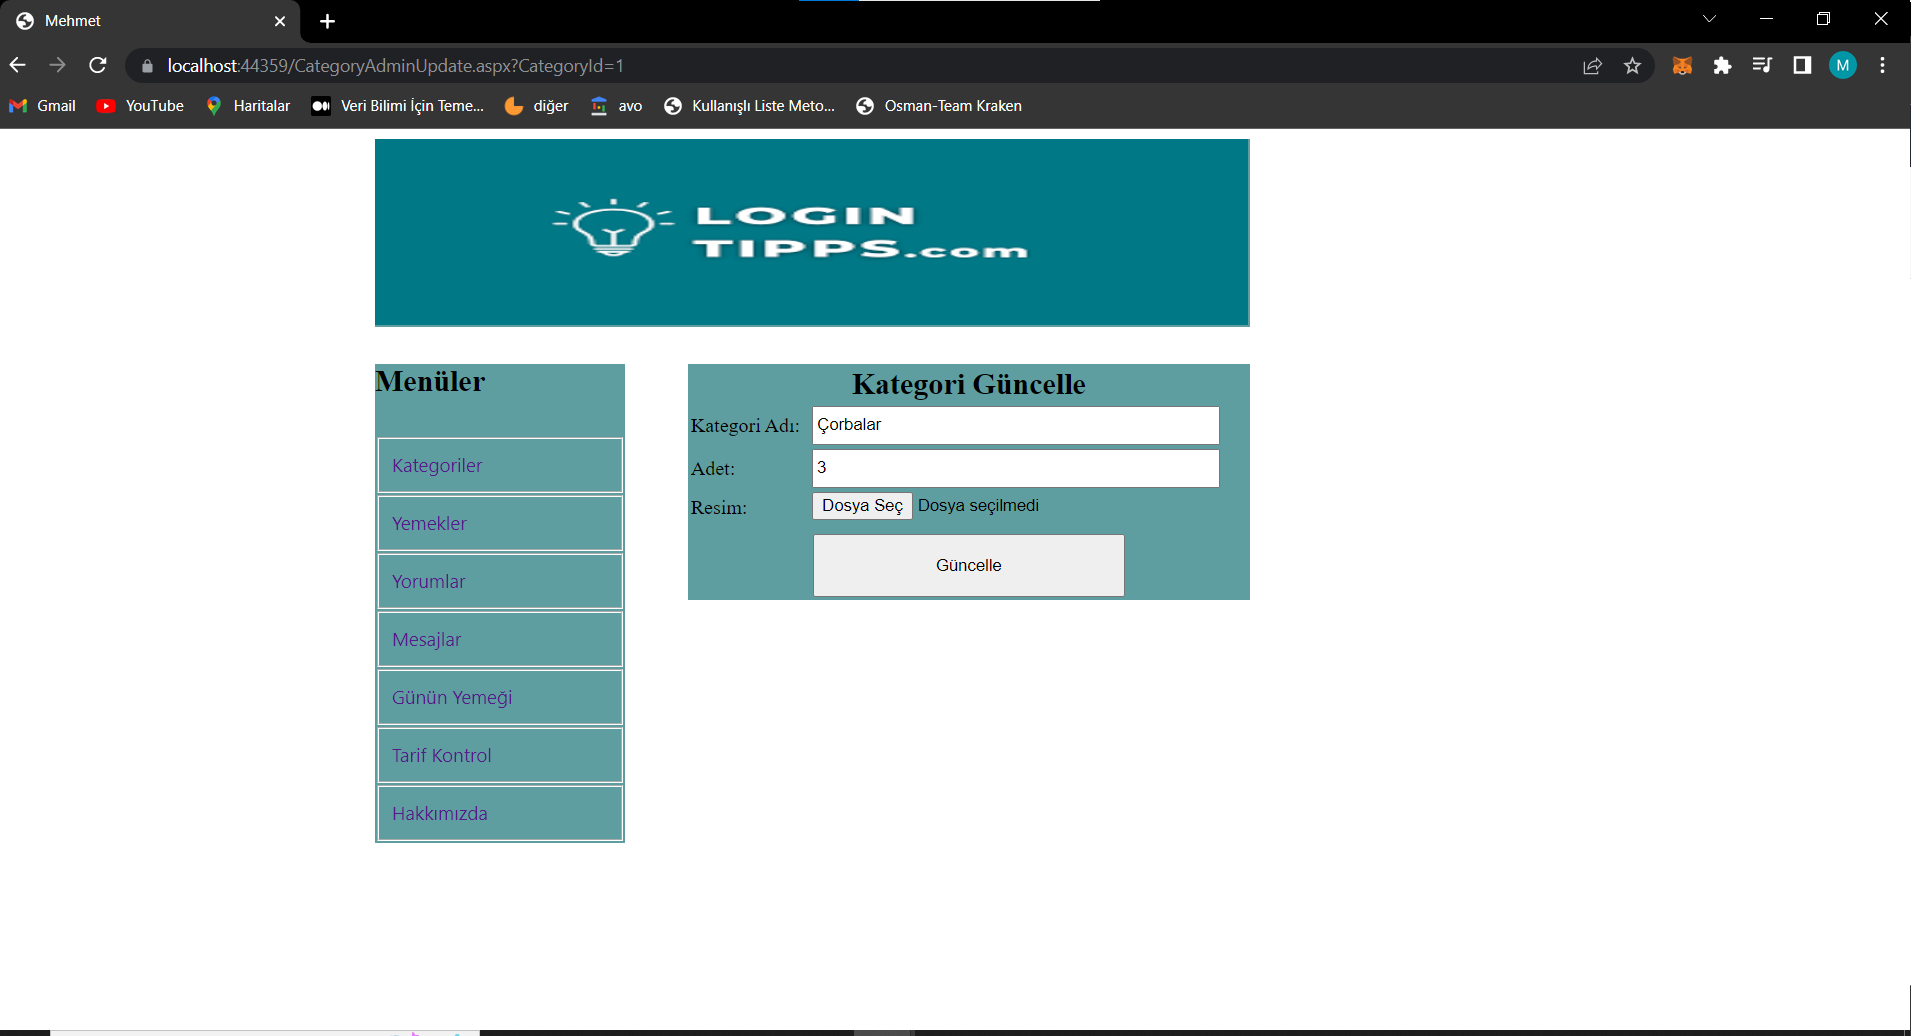Screen dimensions: 1911x1036
Task: Restore down the browser window
Action: tap(1823, 19)
